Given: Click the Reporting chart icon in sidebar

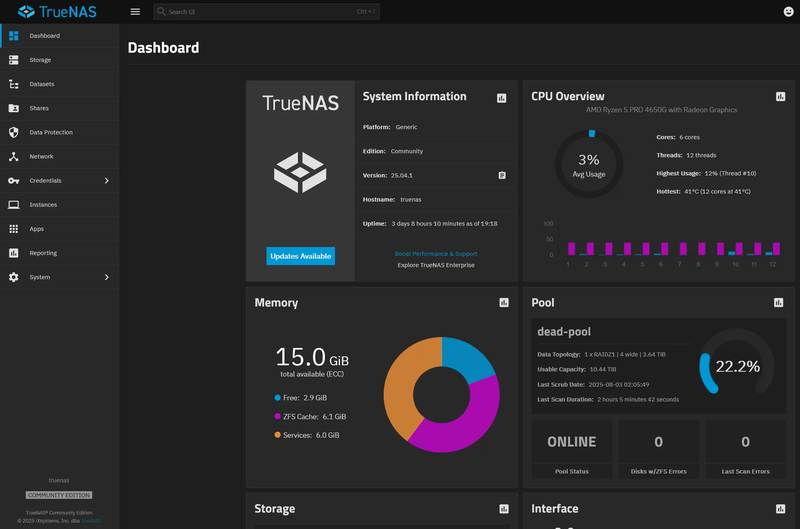Looking at the screenshot, I should (14, 253).
